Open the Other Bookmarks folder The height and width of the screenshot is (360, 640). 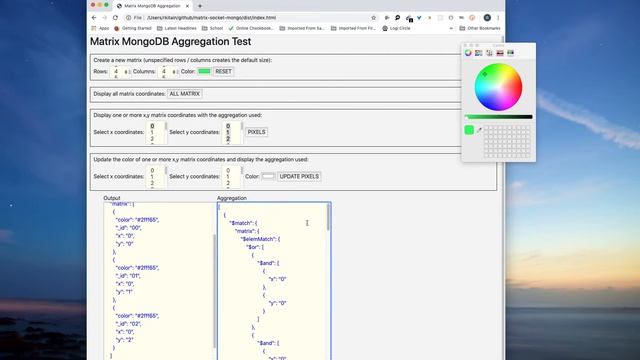coord(480,28)
